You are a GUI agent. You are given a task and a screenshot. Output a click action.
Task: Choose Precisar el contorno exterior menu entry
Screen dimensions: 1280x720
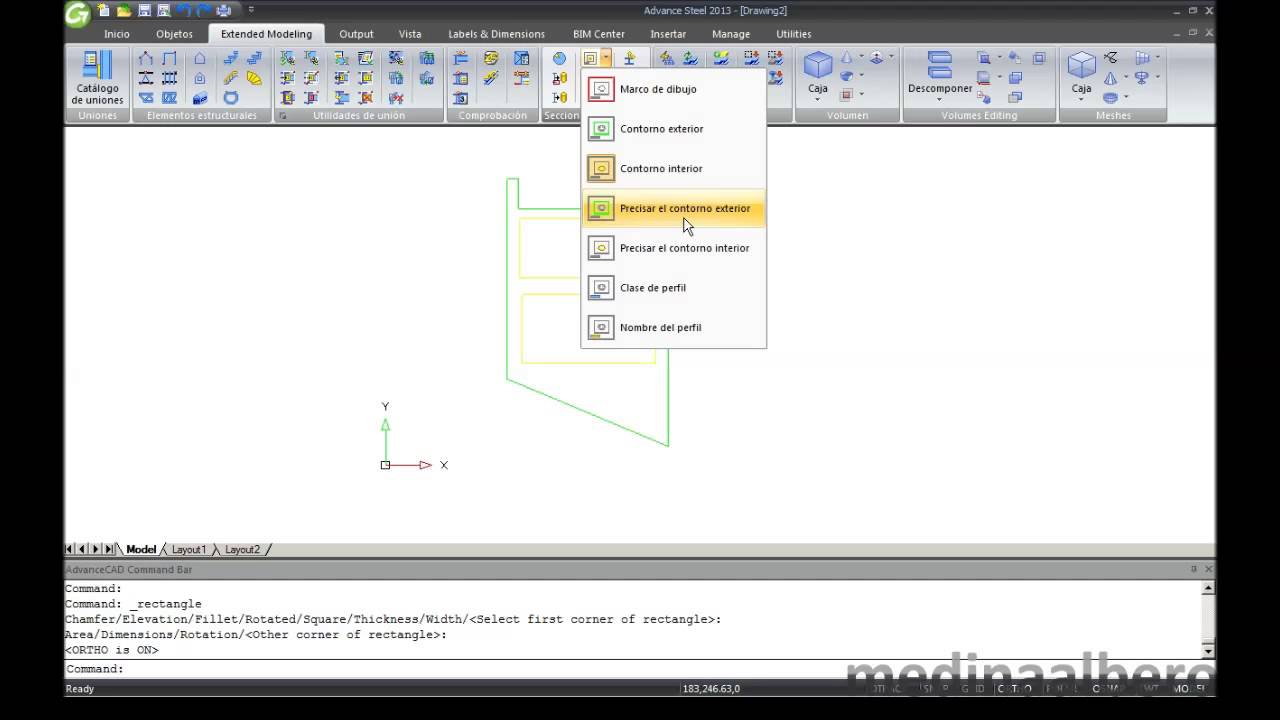point(674,208)
